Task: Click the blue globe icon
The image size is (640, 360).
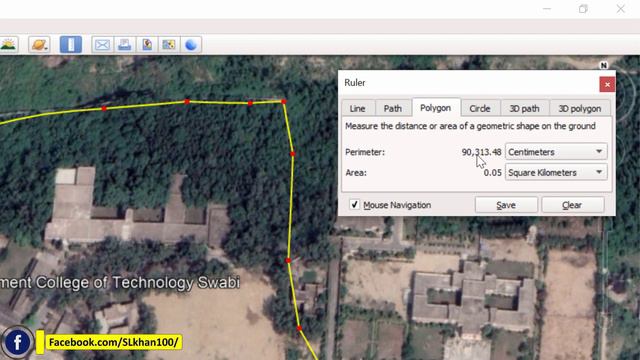Action: pyautogui.click(x=191, y=44)
